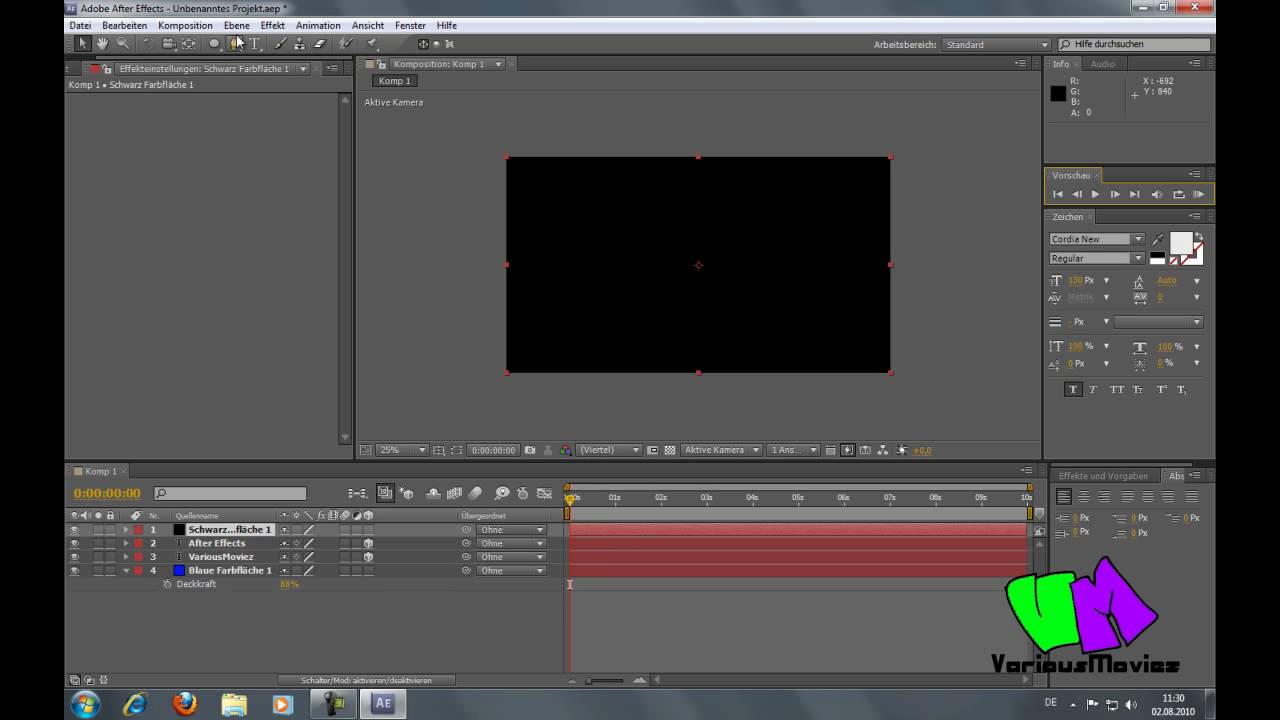Enable All Caps TT style

coord(1117,389)
